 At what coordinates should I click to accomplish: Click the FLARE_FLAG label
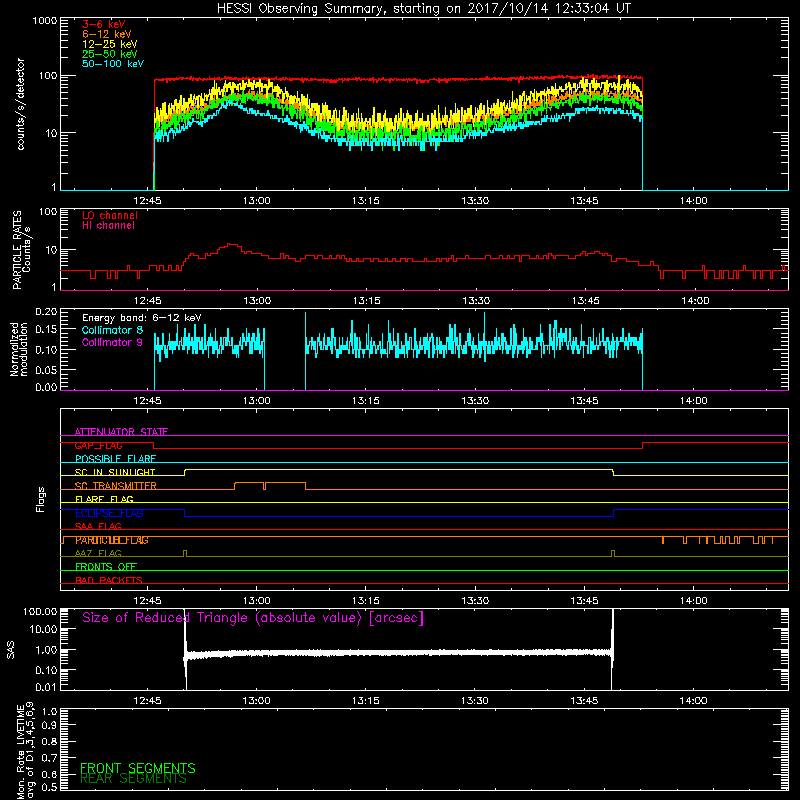coord(104,499)
